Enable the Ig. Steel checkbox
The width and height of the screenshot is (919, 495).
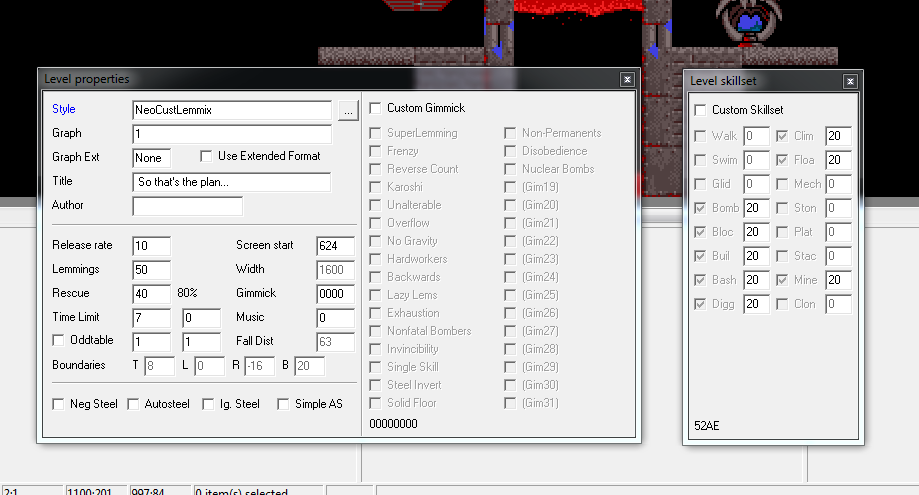coord(208,404)
